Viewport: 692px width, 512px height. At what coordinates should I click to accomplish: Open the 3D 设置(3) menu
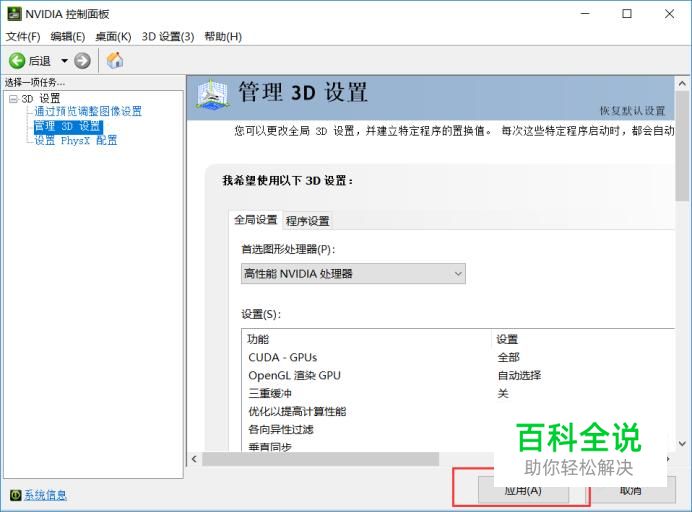pos(168,37)
